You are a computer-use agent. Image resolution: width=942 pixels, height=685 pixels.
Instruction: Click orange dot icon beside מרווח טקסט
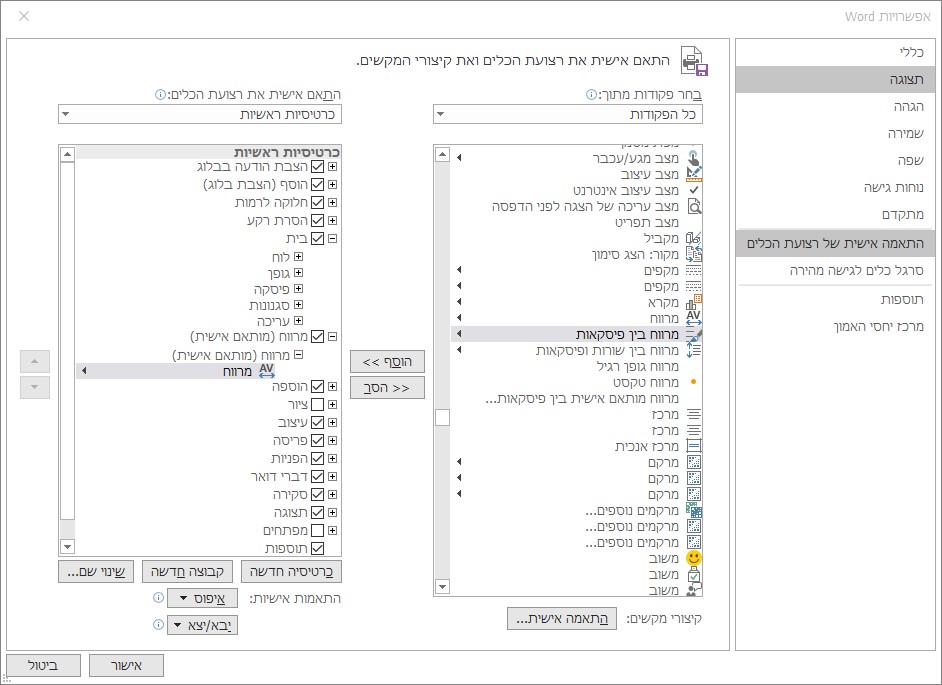(693, 382)
